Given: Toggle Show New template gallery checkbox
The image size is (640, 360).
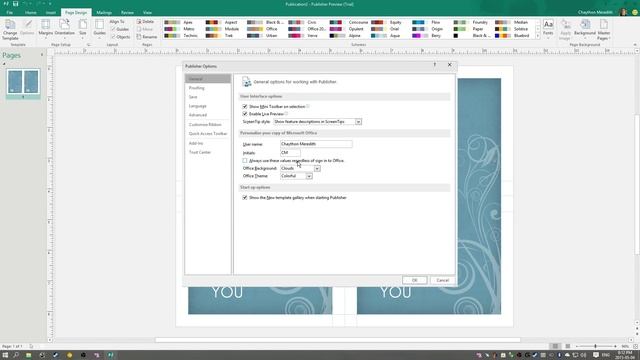Looking at the screenshot, I should pos(245,198).
